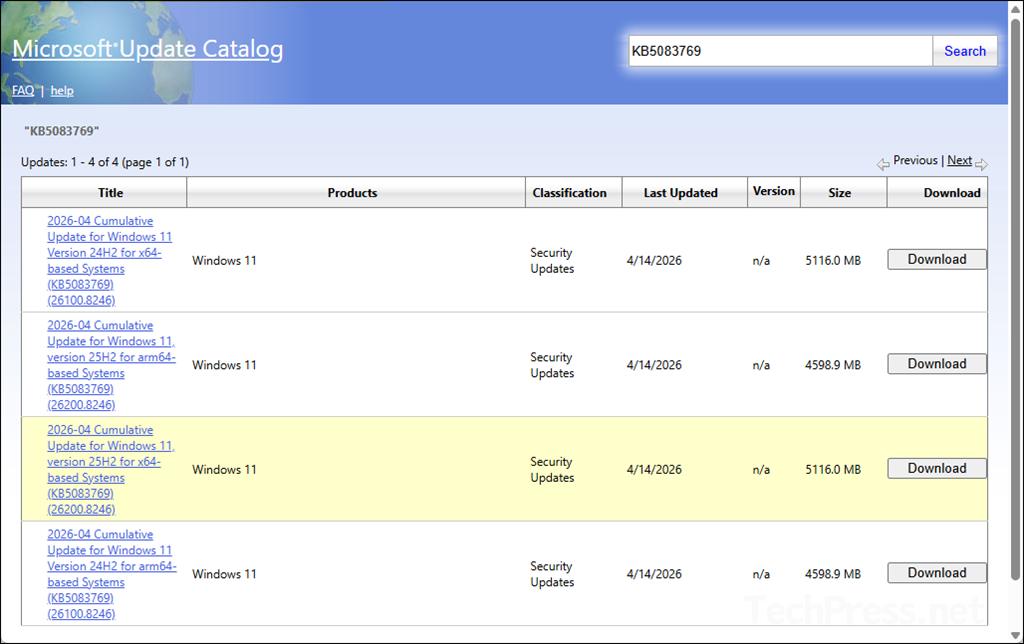1024x644 pixels.
Task: Open the help link
Action: 61,90
